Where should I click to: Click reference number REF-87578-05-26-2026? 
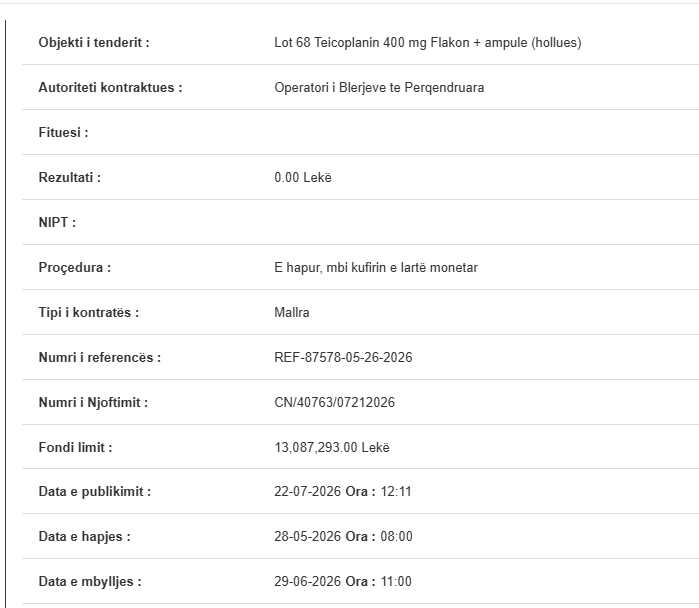tap(343, 357)
